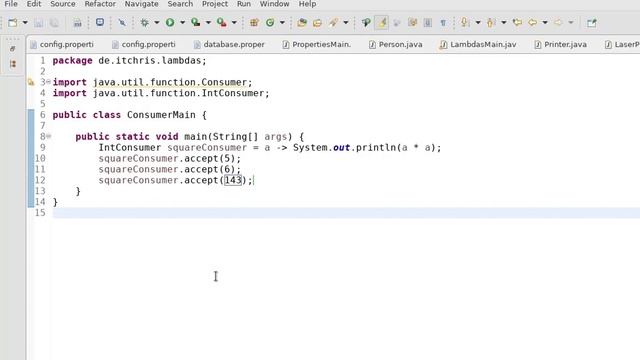Click the Skip All Breakpoints icon
Viewport: 640px width, 360px height.
tap(122, 23)
